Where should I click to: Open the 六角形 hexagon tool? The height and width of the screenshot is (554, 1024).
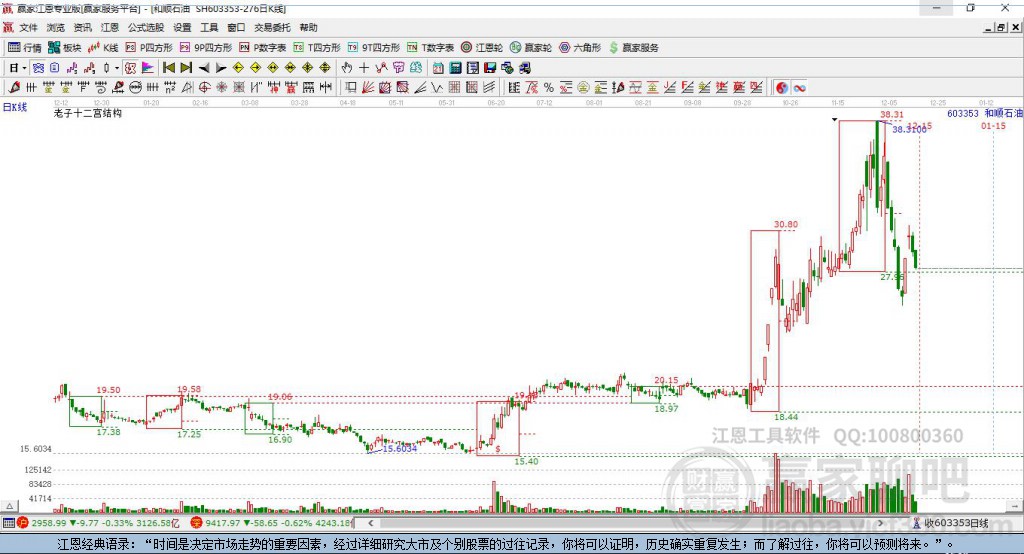[x=580, y=48]
